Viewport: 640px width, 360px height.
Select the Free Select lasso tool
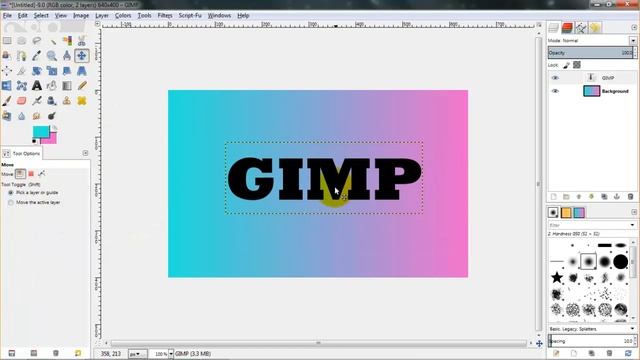click(37, 40)
